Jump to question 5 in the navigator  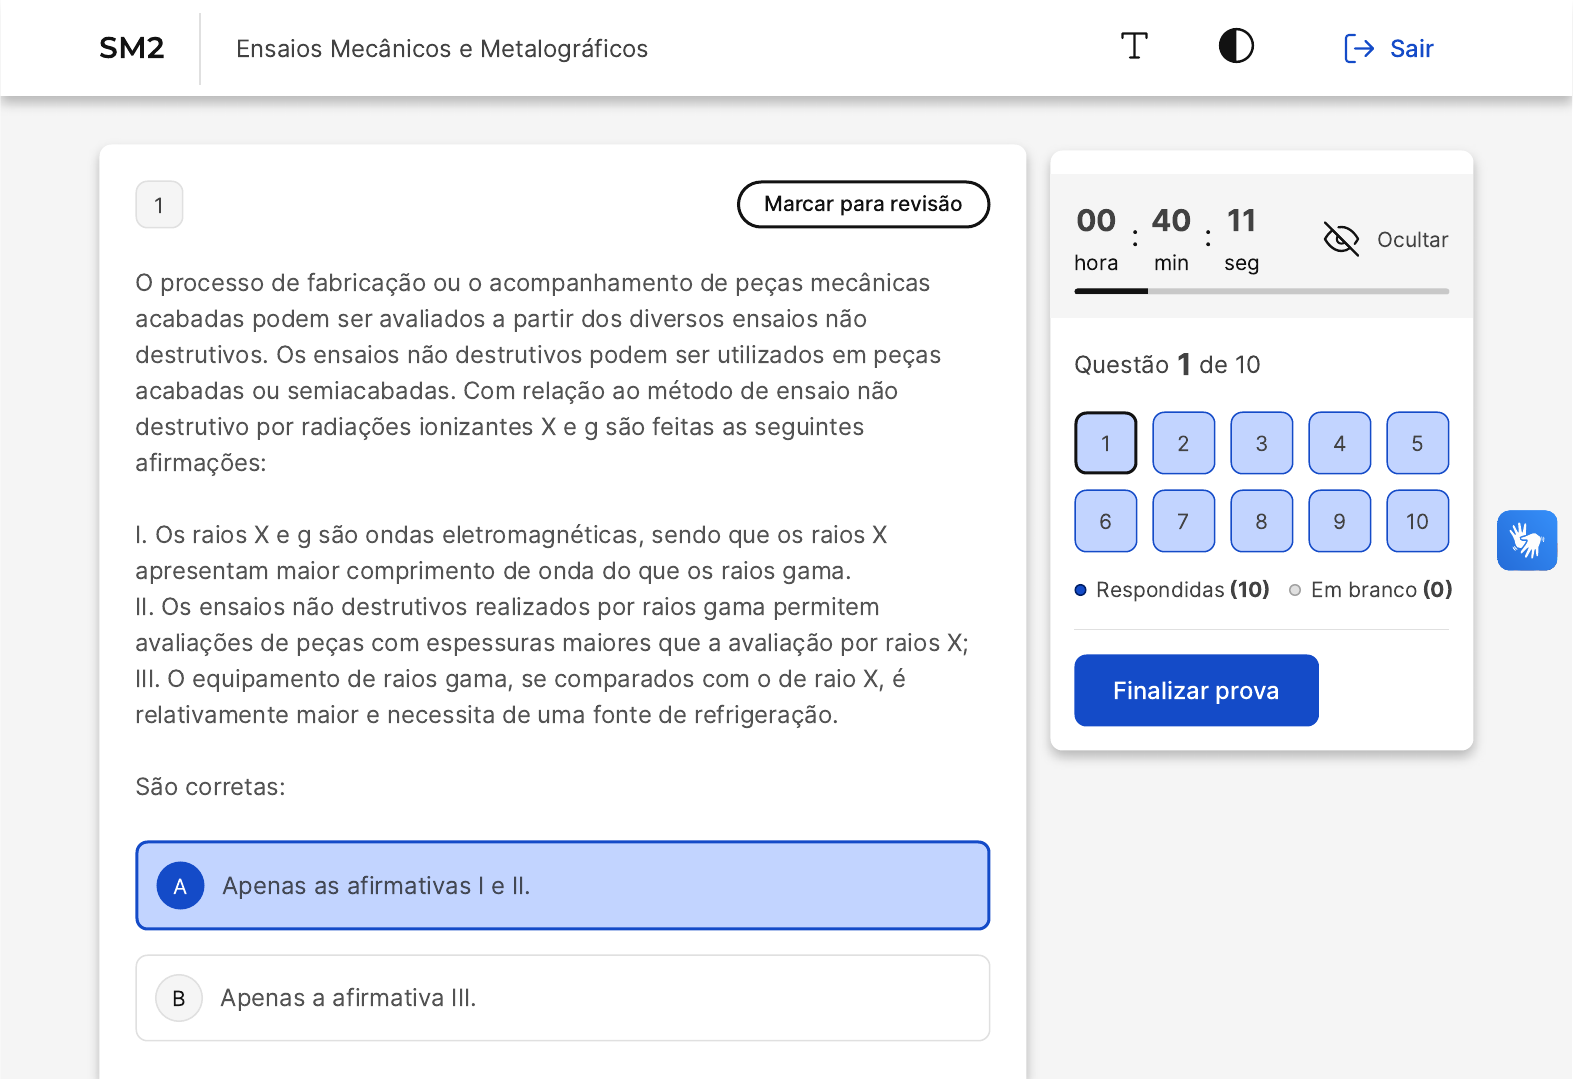[x=1417, y=443]
